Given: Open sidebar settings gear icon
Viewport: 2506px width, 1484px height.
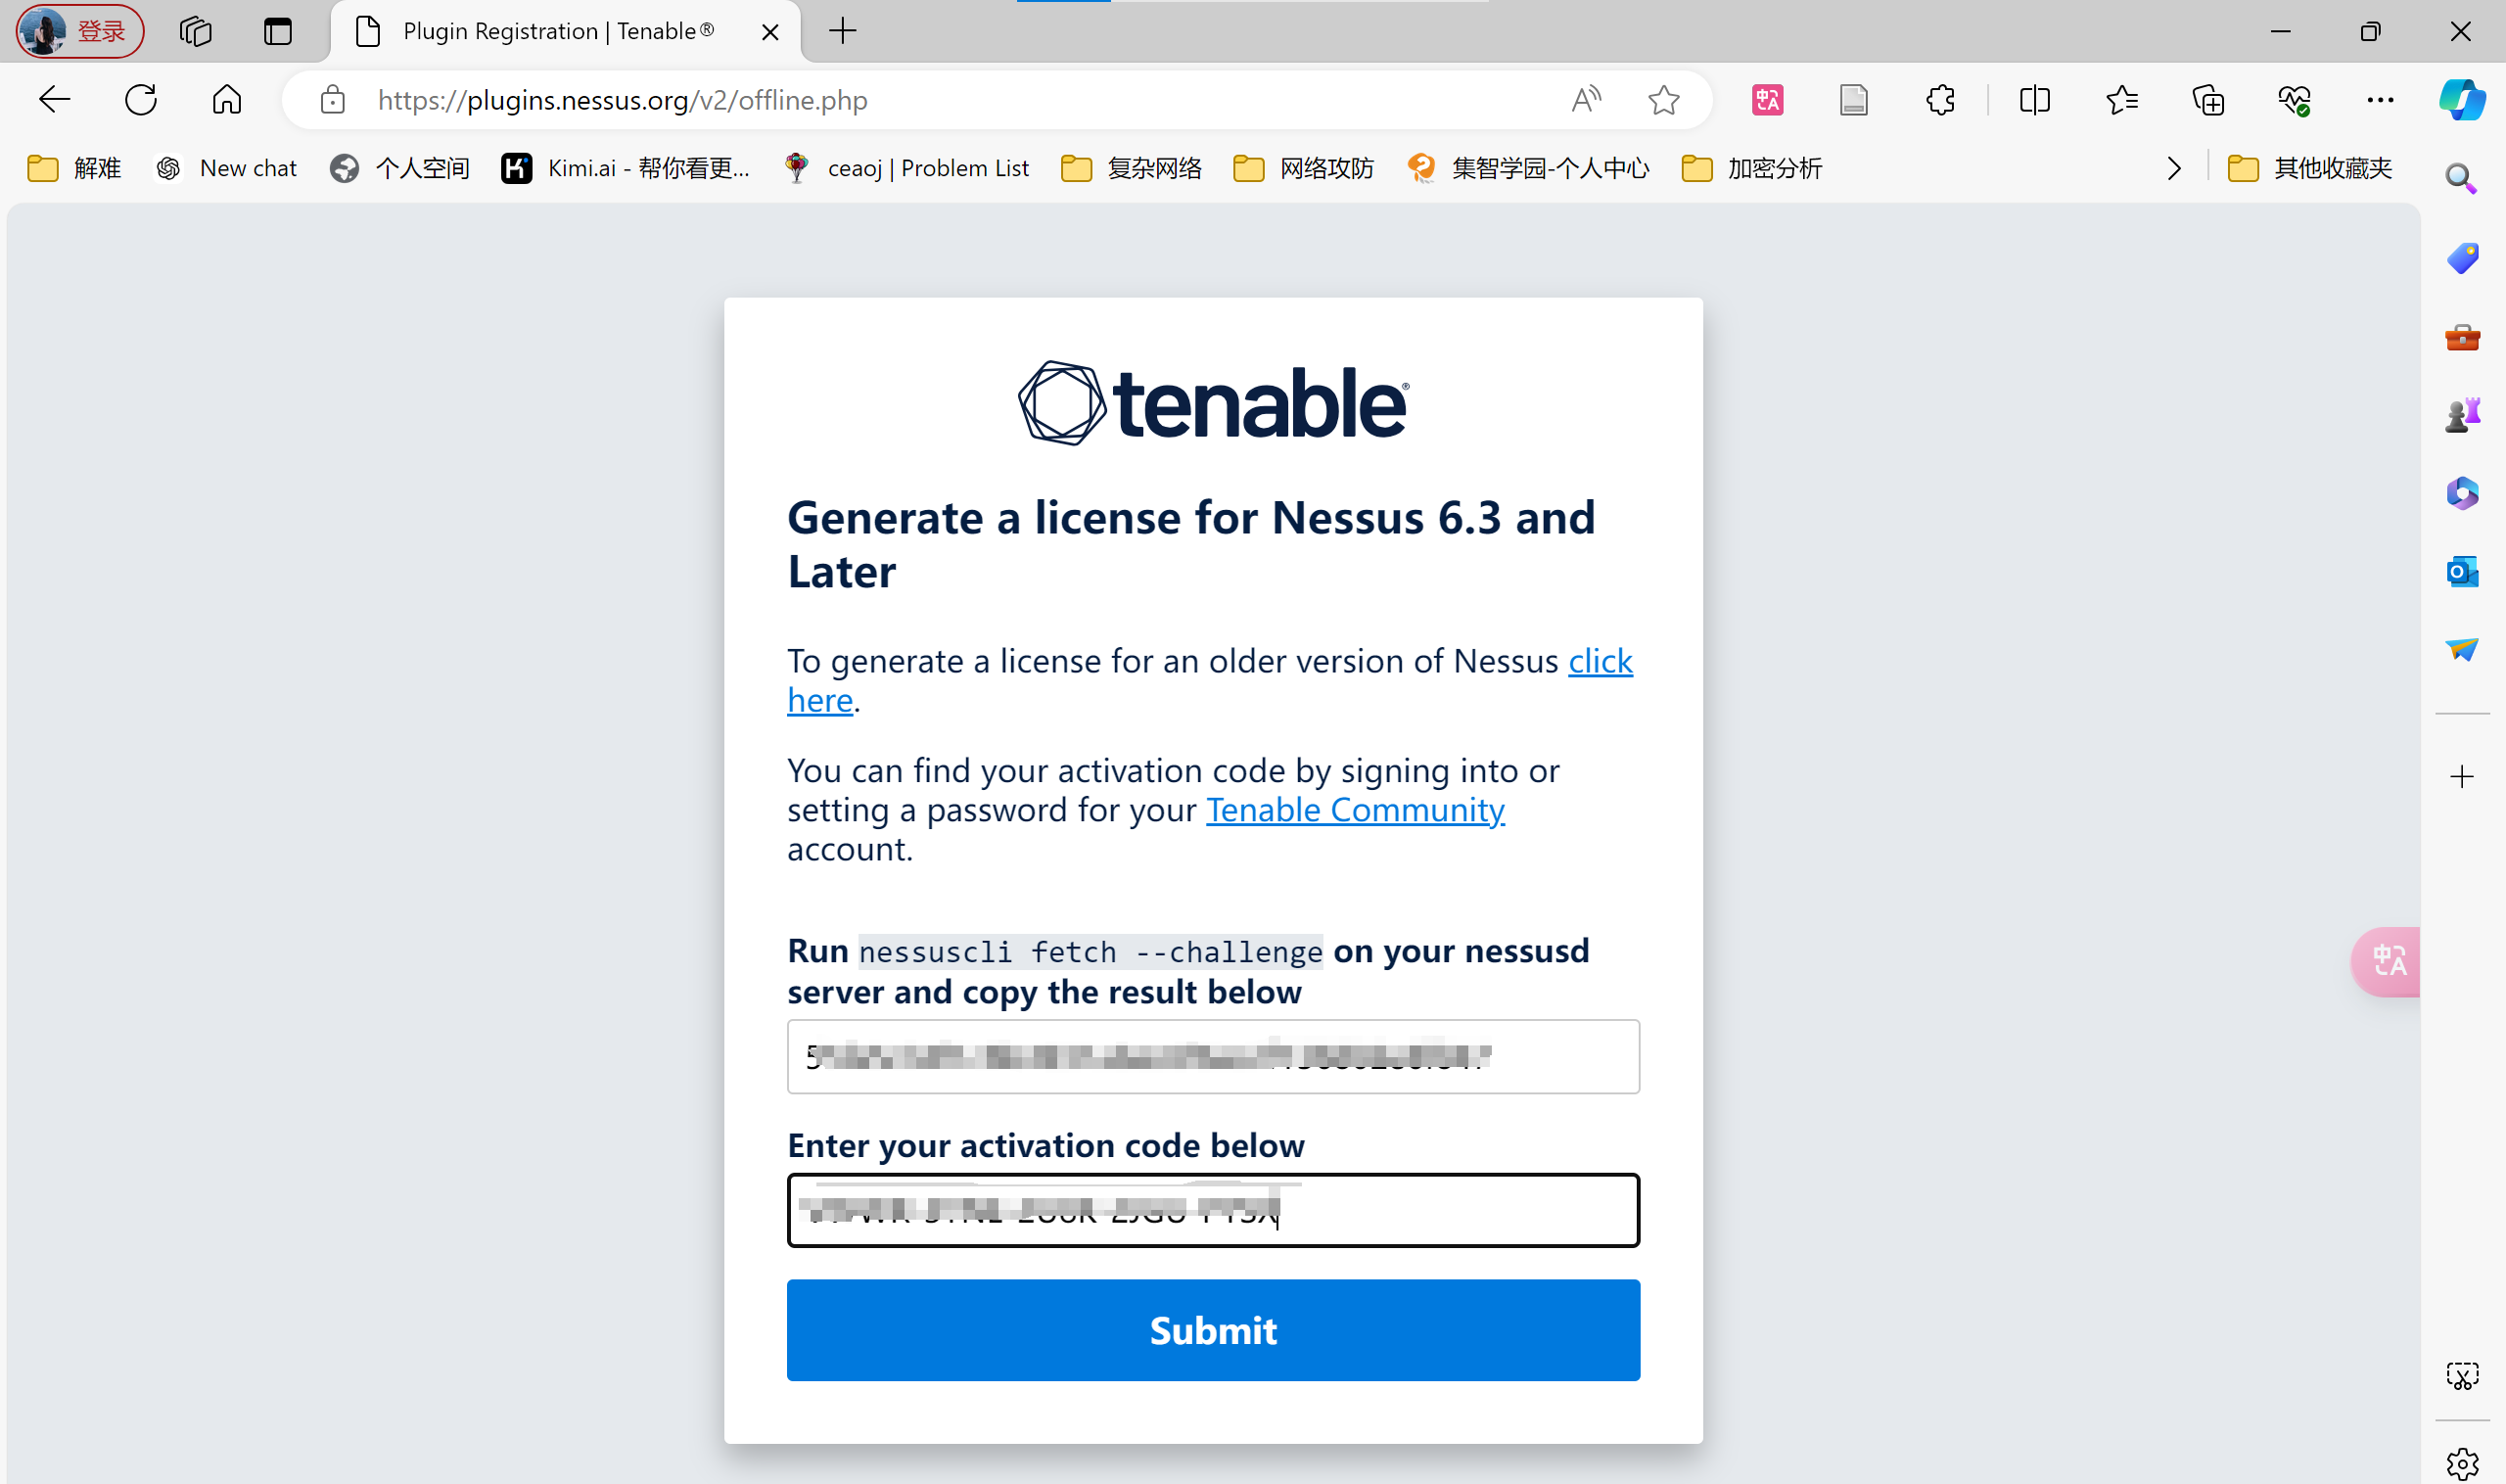Looking at the screenshot, I should point(2462,1463).
